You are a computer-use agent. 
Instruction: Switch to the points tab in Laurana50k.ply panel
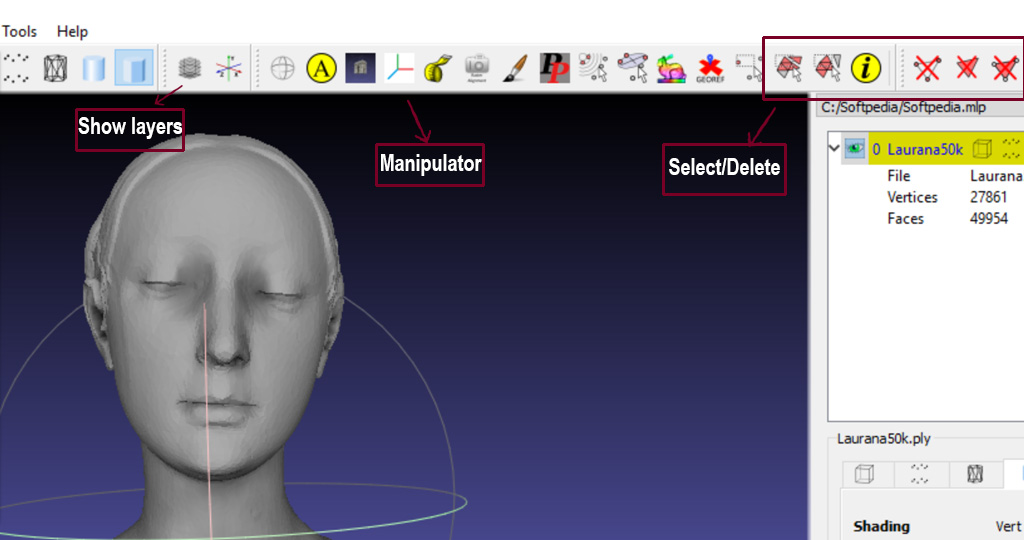[x=919, y=475]
